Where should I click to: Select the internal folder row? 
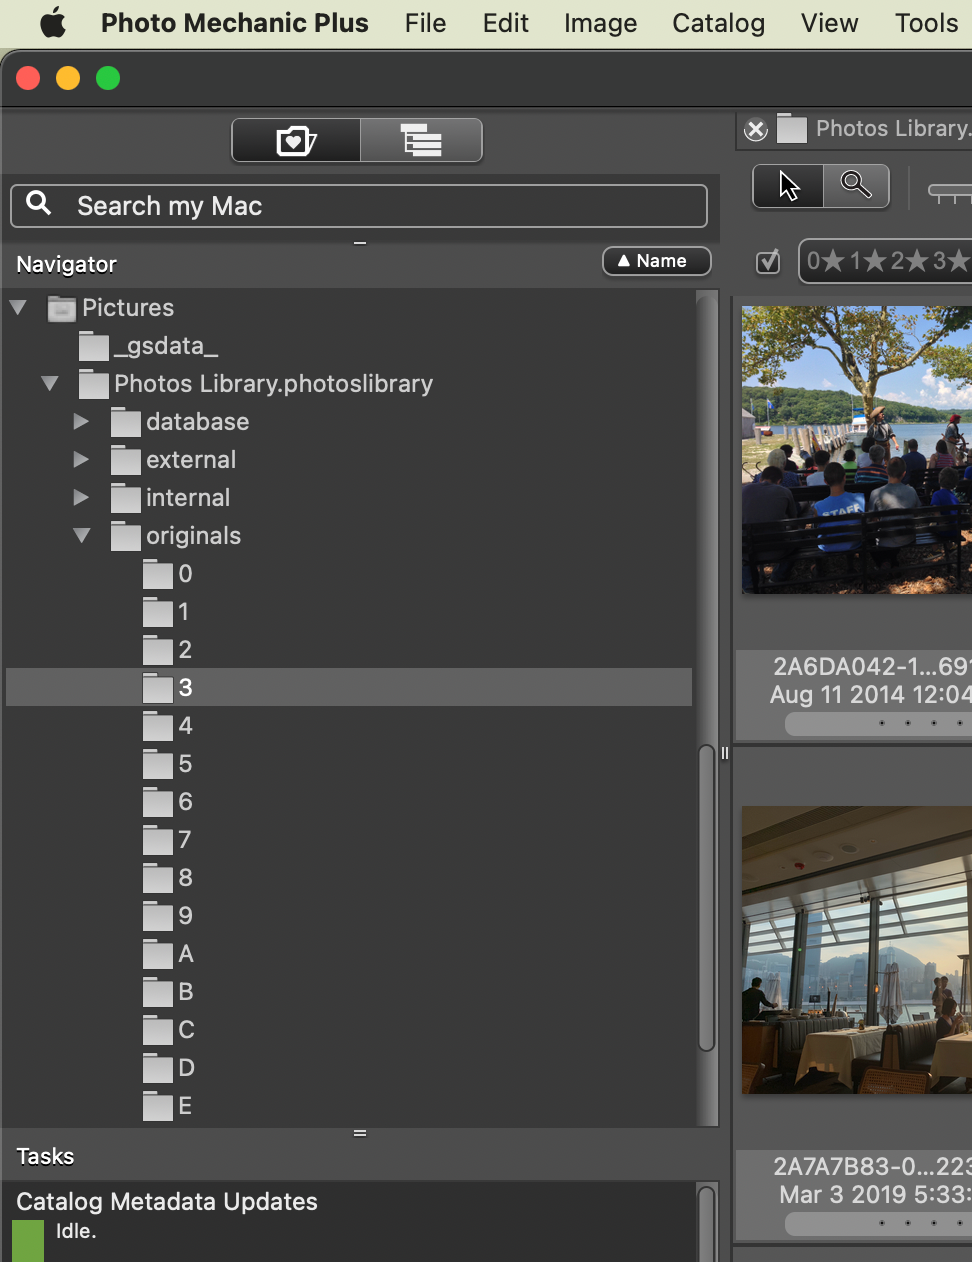pos(188,498)
